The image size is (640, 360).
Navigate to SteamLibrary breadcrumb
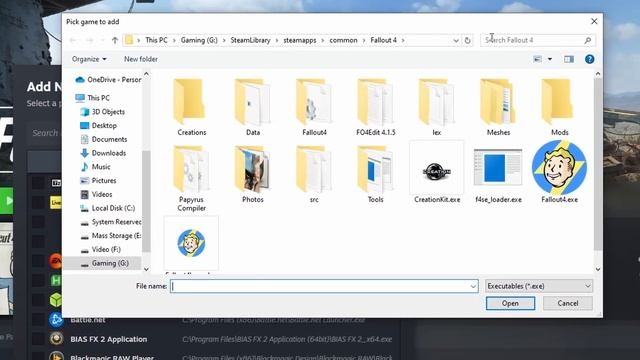250,40
